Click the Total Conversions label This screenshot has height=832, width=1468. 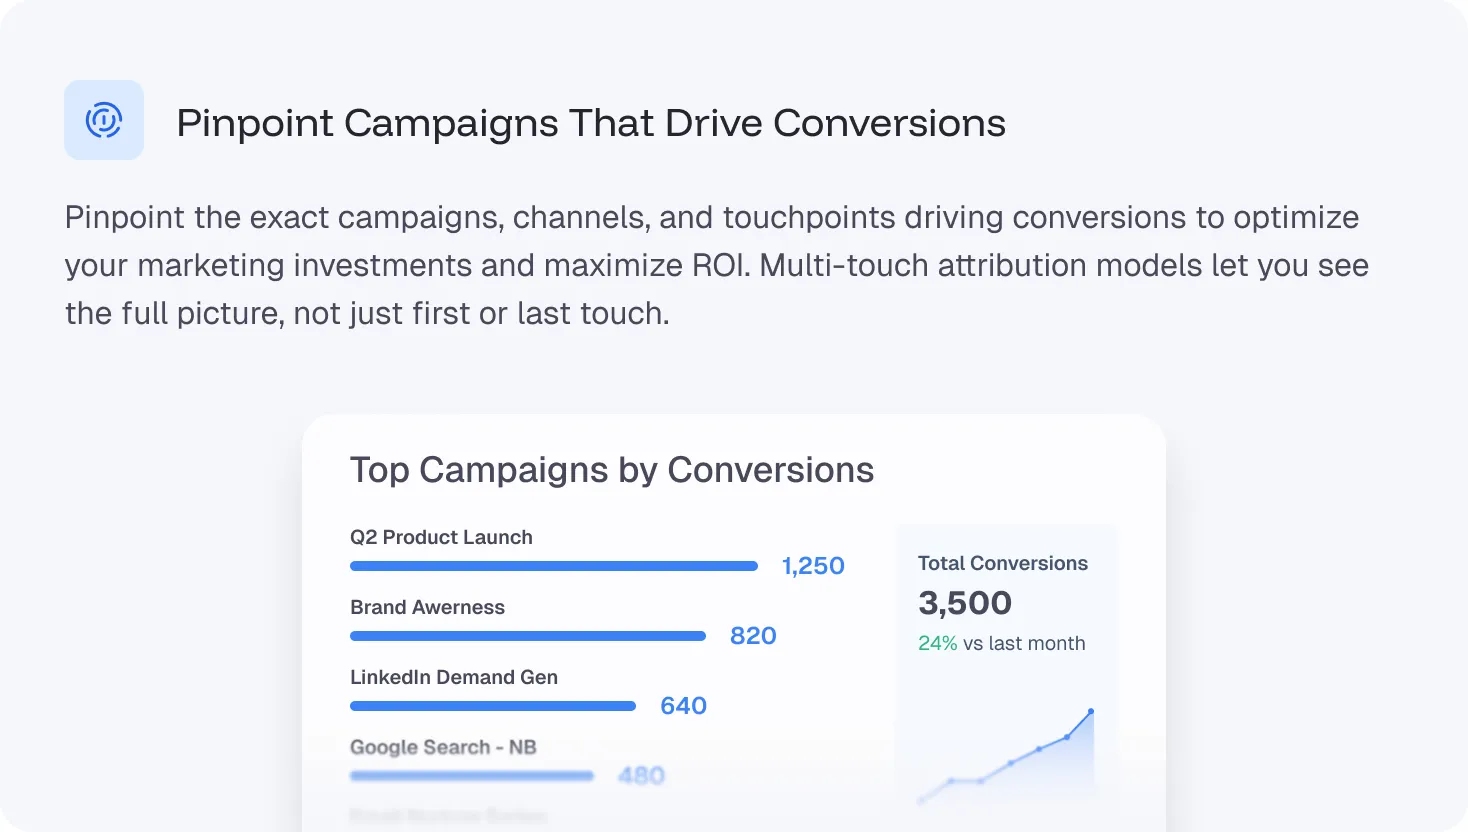(x=1003, y=563)
